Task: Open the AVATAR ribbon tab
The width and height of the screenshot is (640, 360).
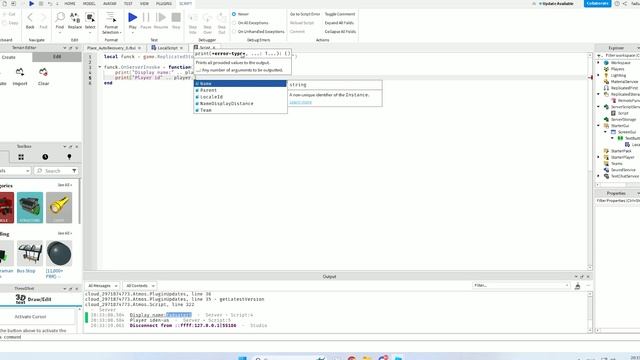Action: coord(109,4)
